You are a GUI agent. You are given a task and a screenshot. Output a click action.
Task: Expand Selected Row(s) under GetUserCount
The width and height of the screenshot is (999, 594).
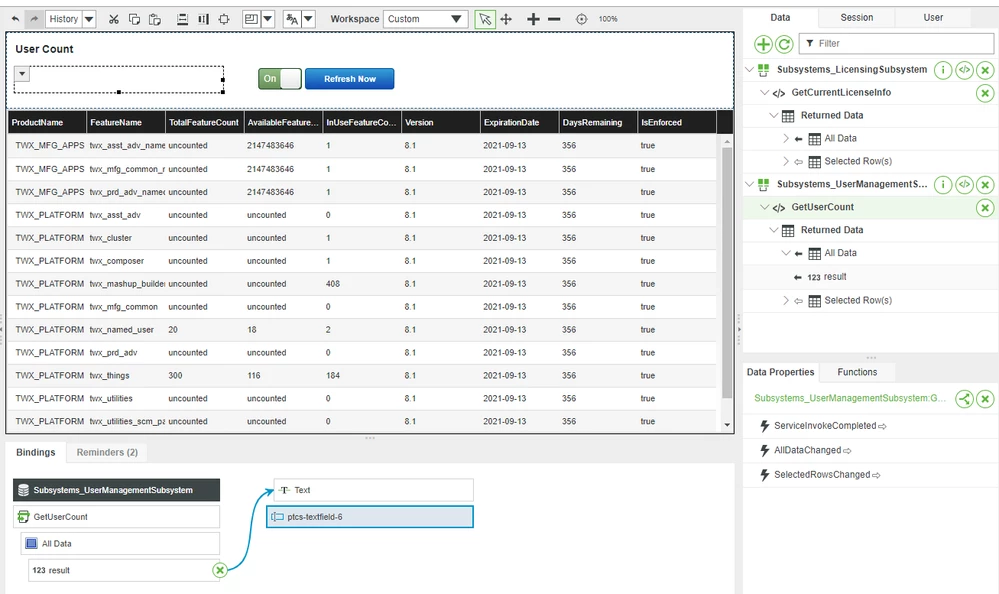pos(786,300)
